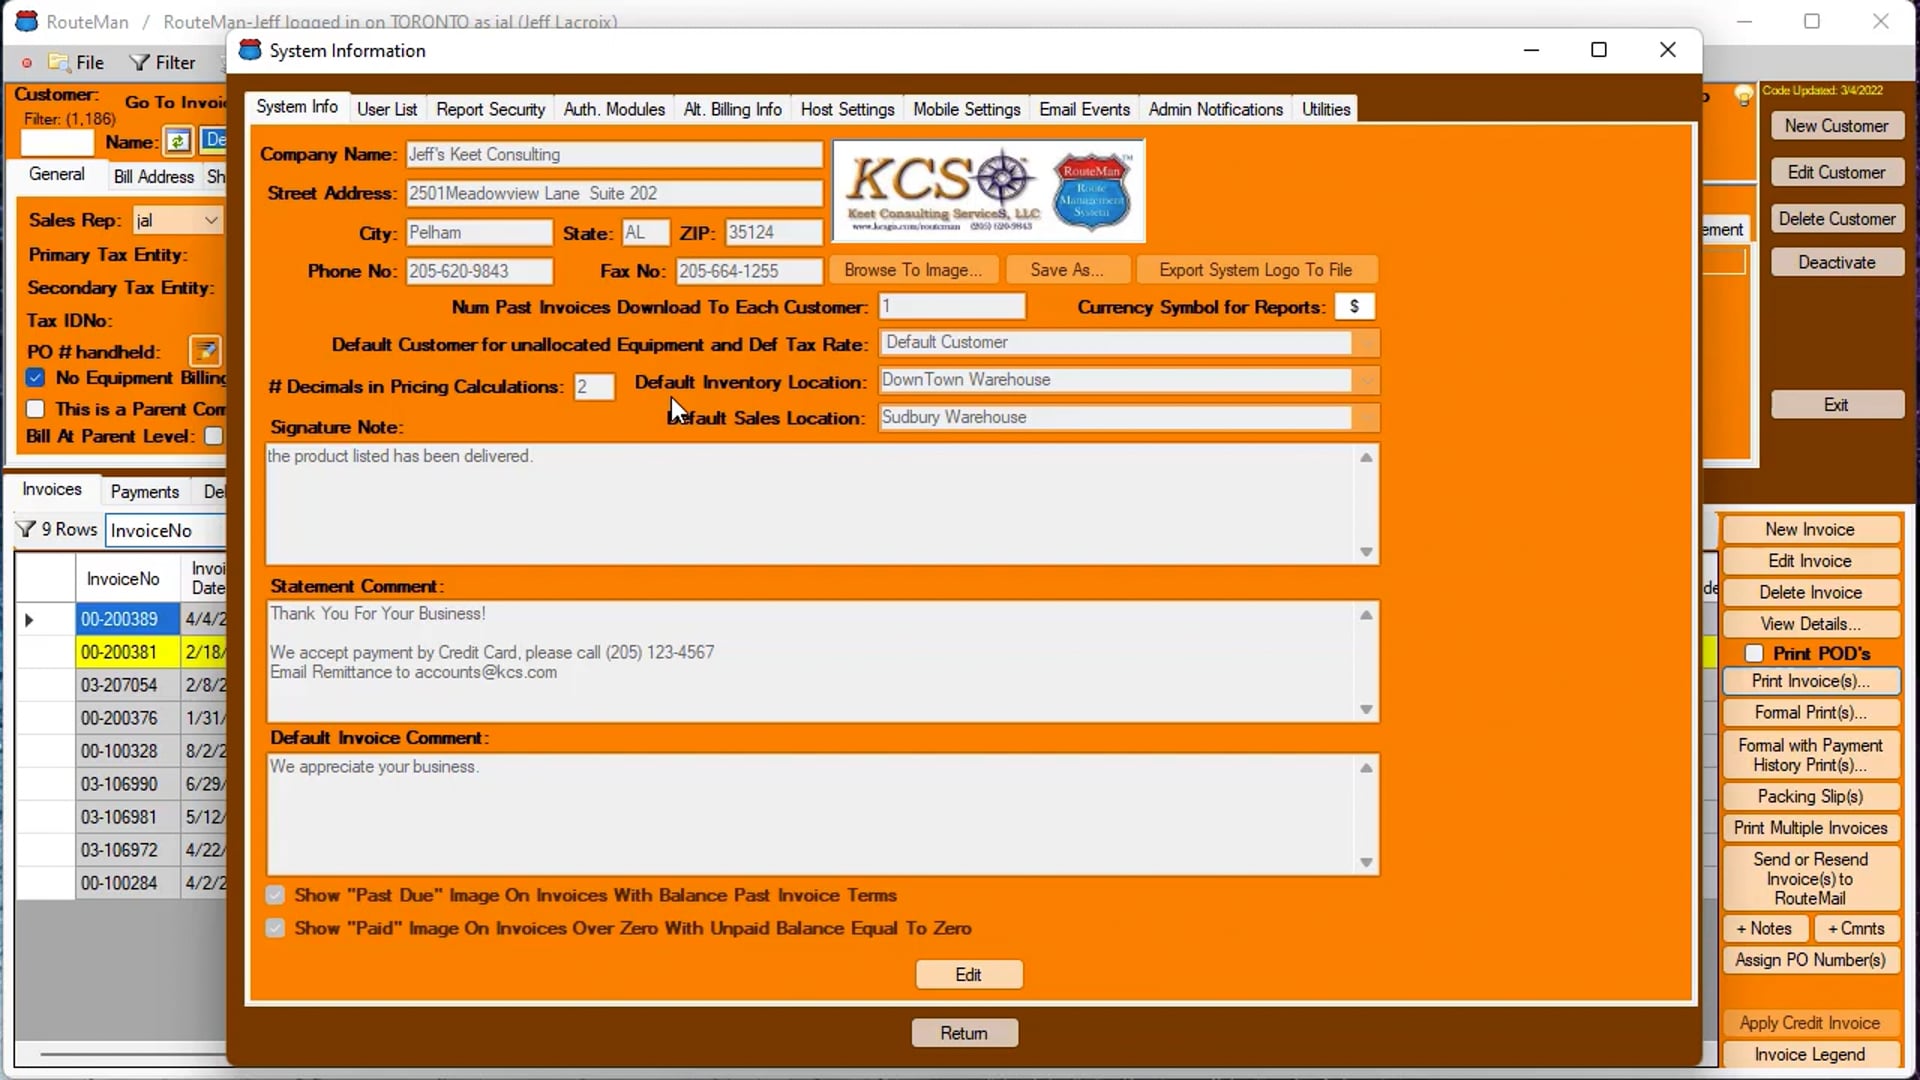Click the PO # handheld edit icon

[205, 351]
